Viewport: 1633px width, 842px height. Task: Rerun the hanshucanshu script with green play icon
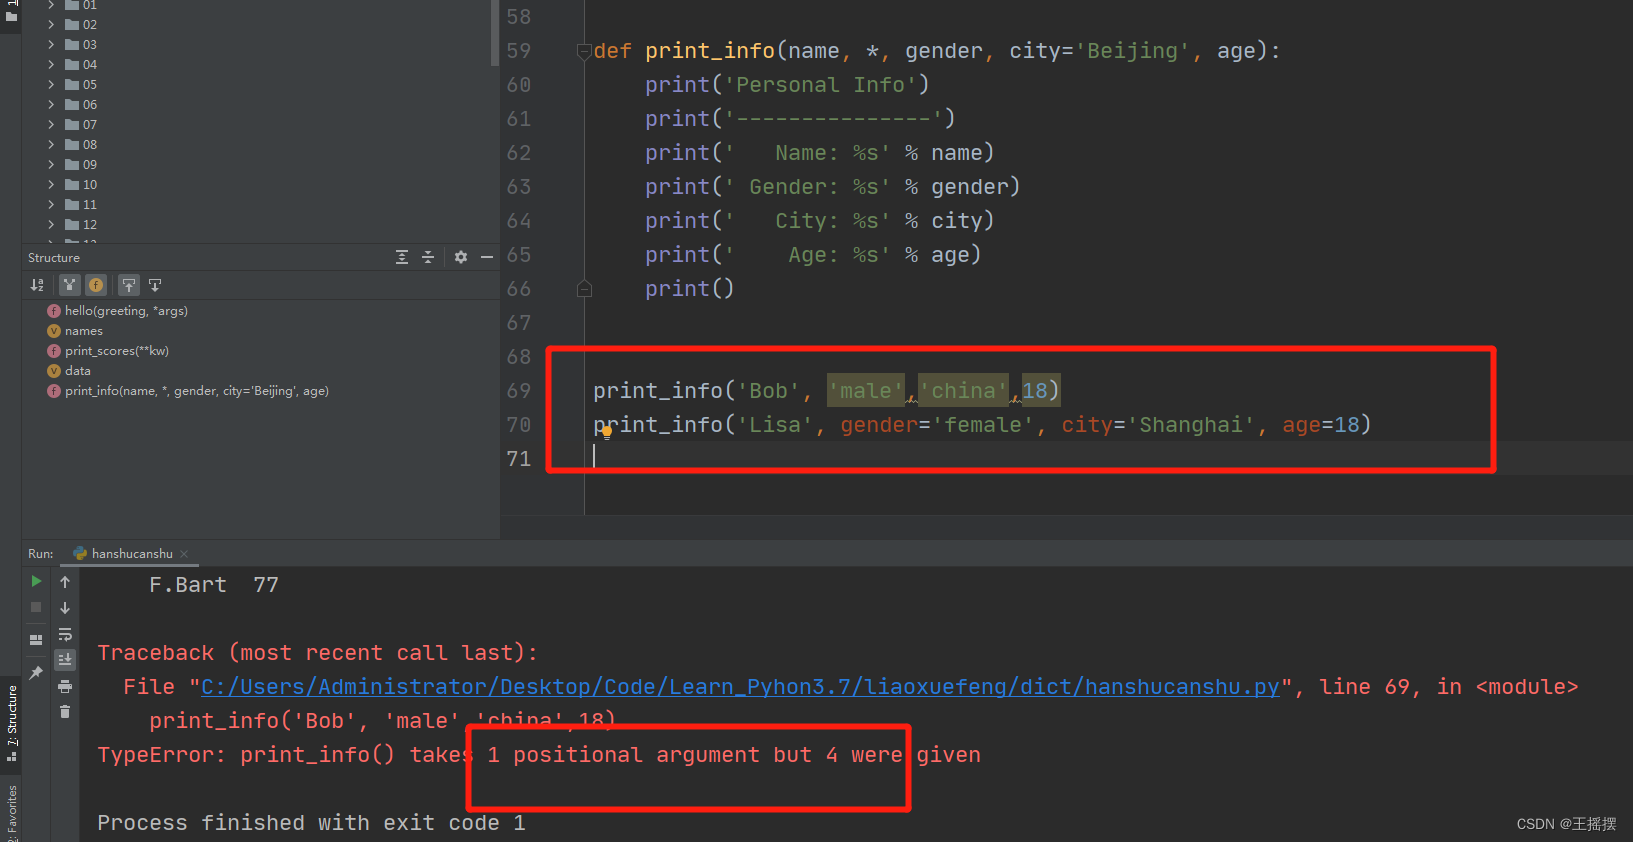(36, 581)
